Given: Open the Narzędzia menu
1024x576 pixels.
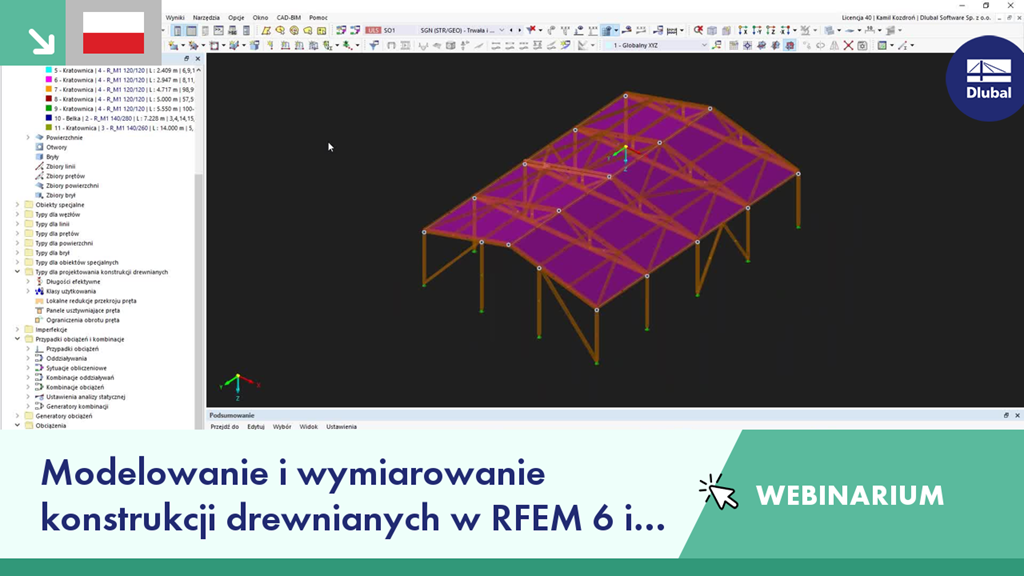Looking at the screenshot, I should click(206, 18).
